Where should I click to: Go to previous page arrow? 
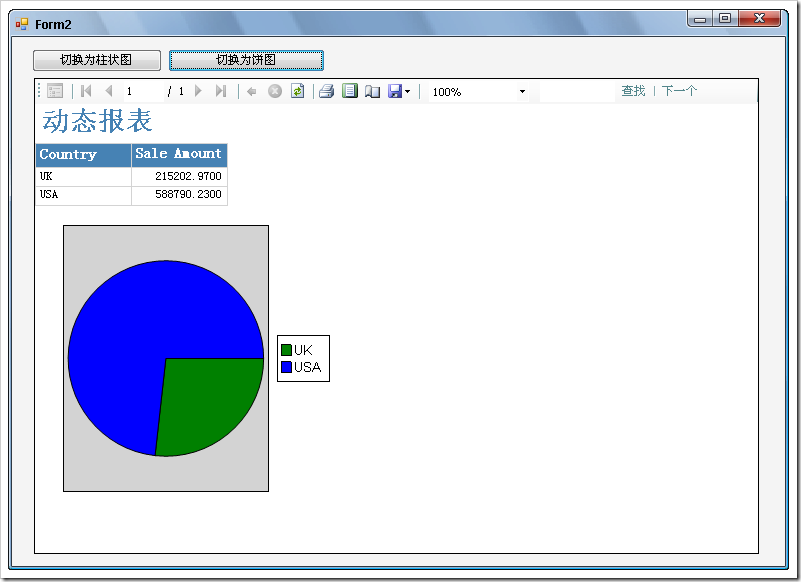tap(108, 91)
